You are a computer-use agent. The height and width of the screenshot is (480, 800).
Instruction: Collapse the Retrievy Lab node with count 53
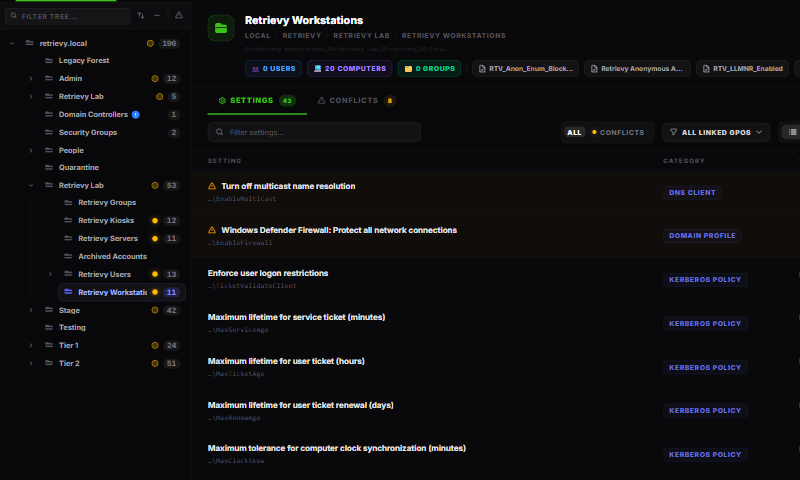[x=31, y=185]
